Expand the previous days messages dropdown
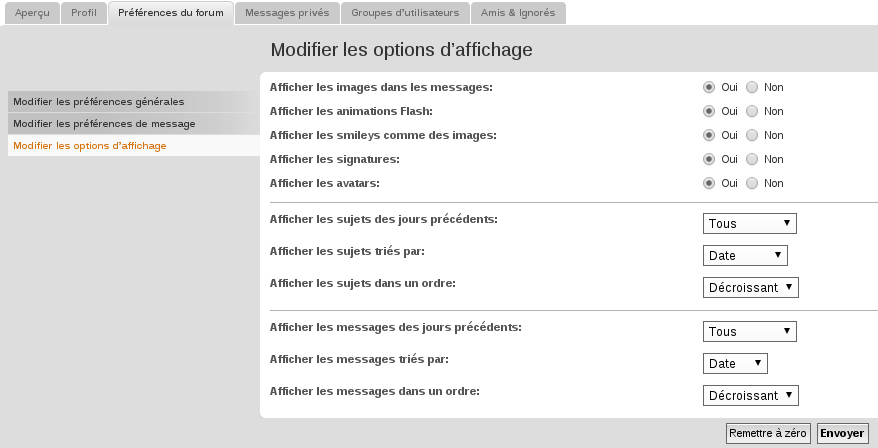The width and height of the screenshot is (878, 448). click(750, 331)
